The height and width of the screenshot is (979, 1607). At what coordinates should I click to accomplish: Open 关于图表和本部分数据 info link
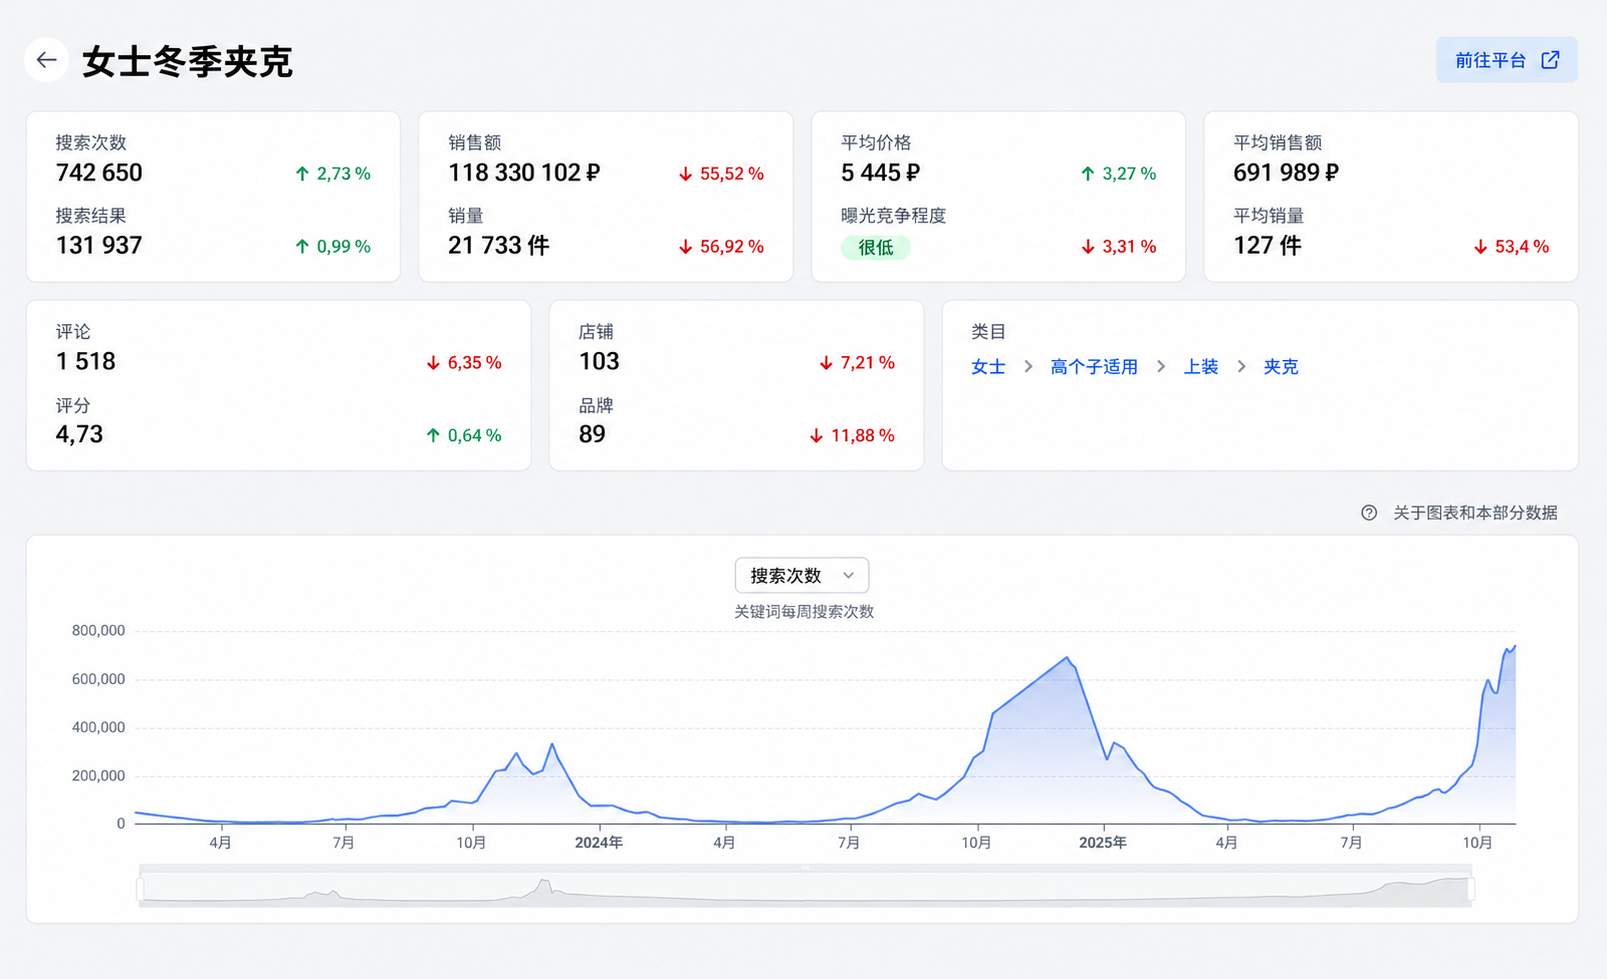point(1475,513)
